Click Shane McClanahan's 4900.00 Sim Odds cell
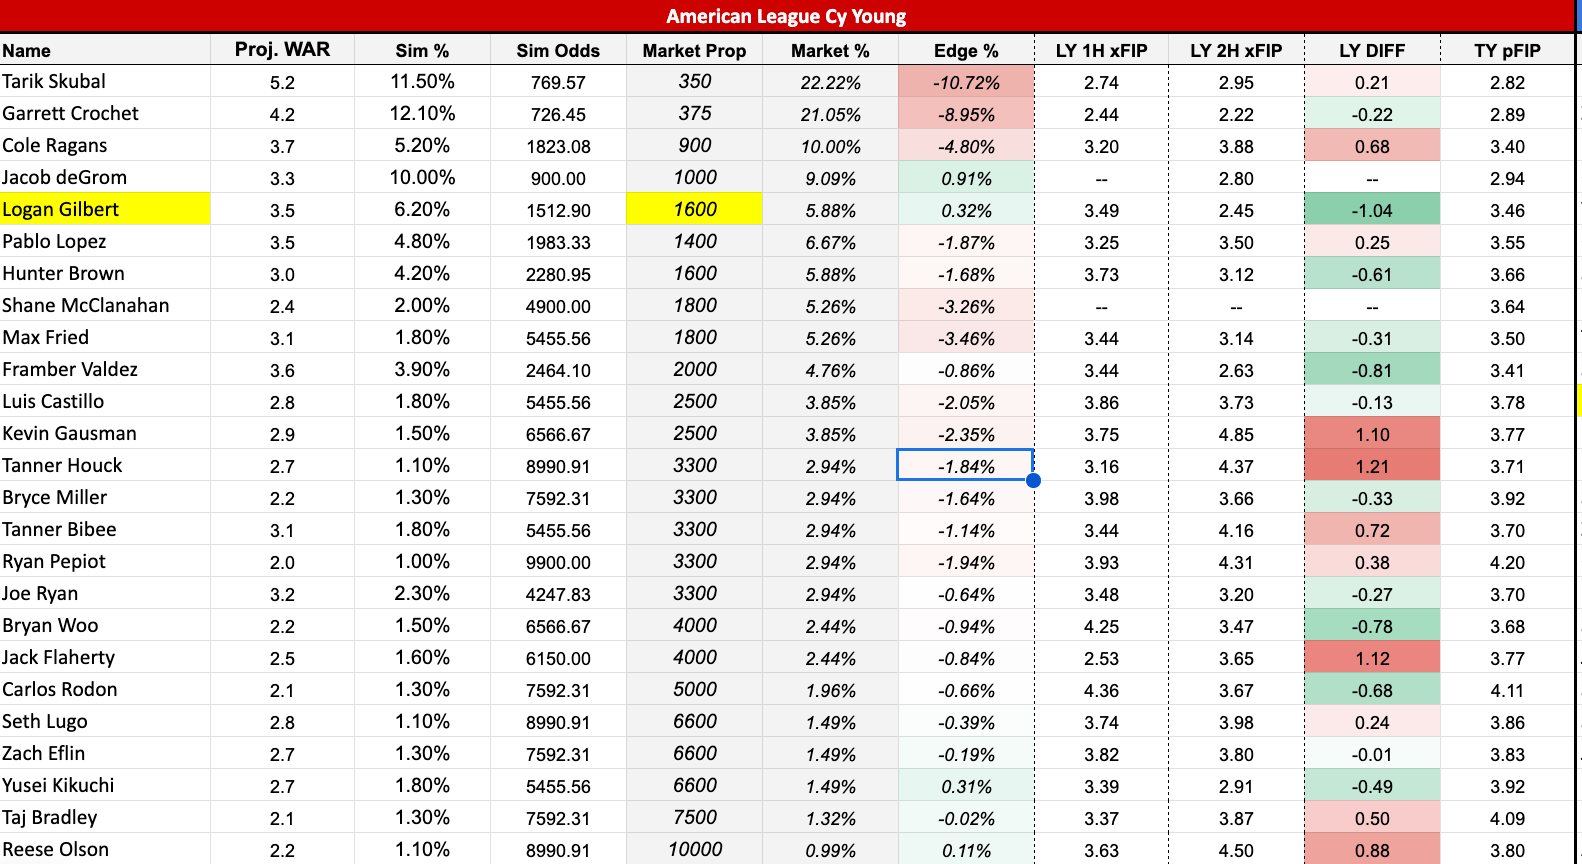1582x864 pixels. click(558, 305)
